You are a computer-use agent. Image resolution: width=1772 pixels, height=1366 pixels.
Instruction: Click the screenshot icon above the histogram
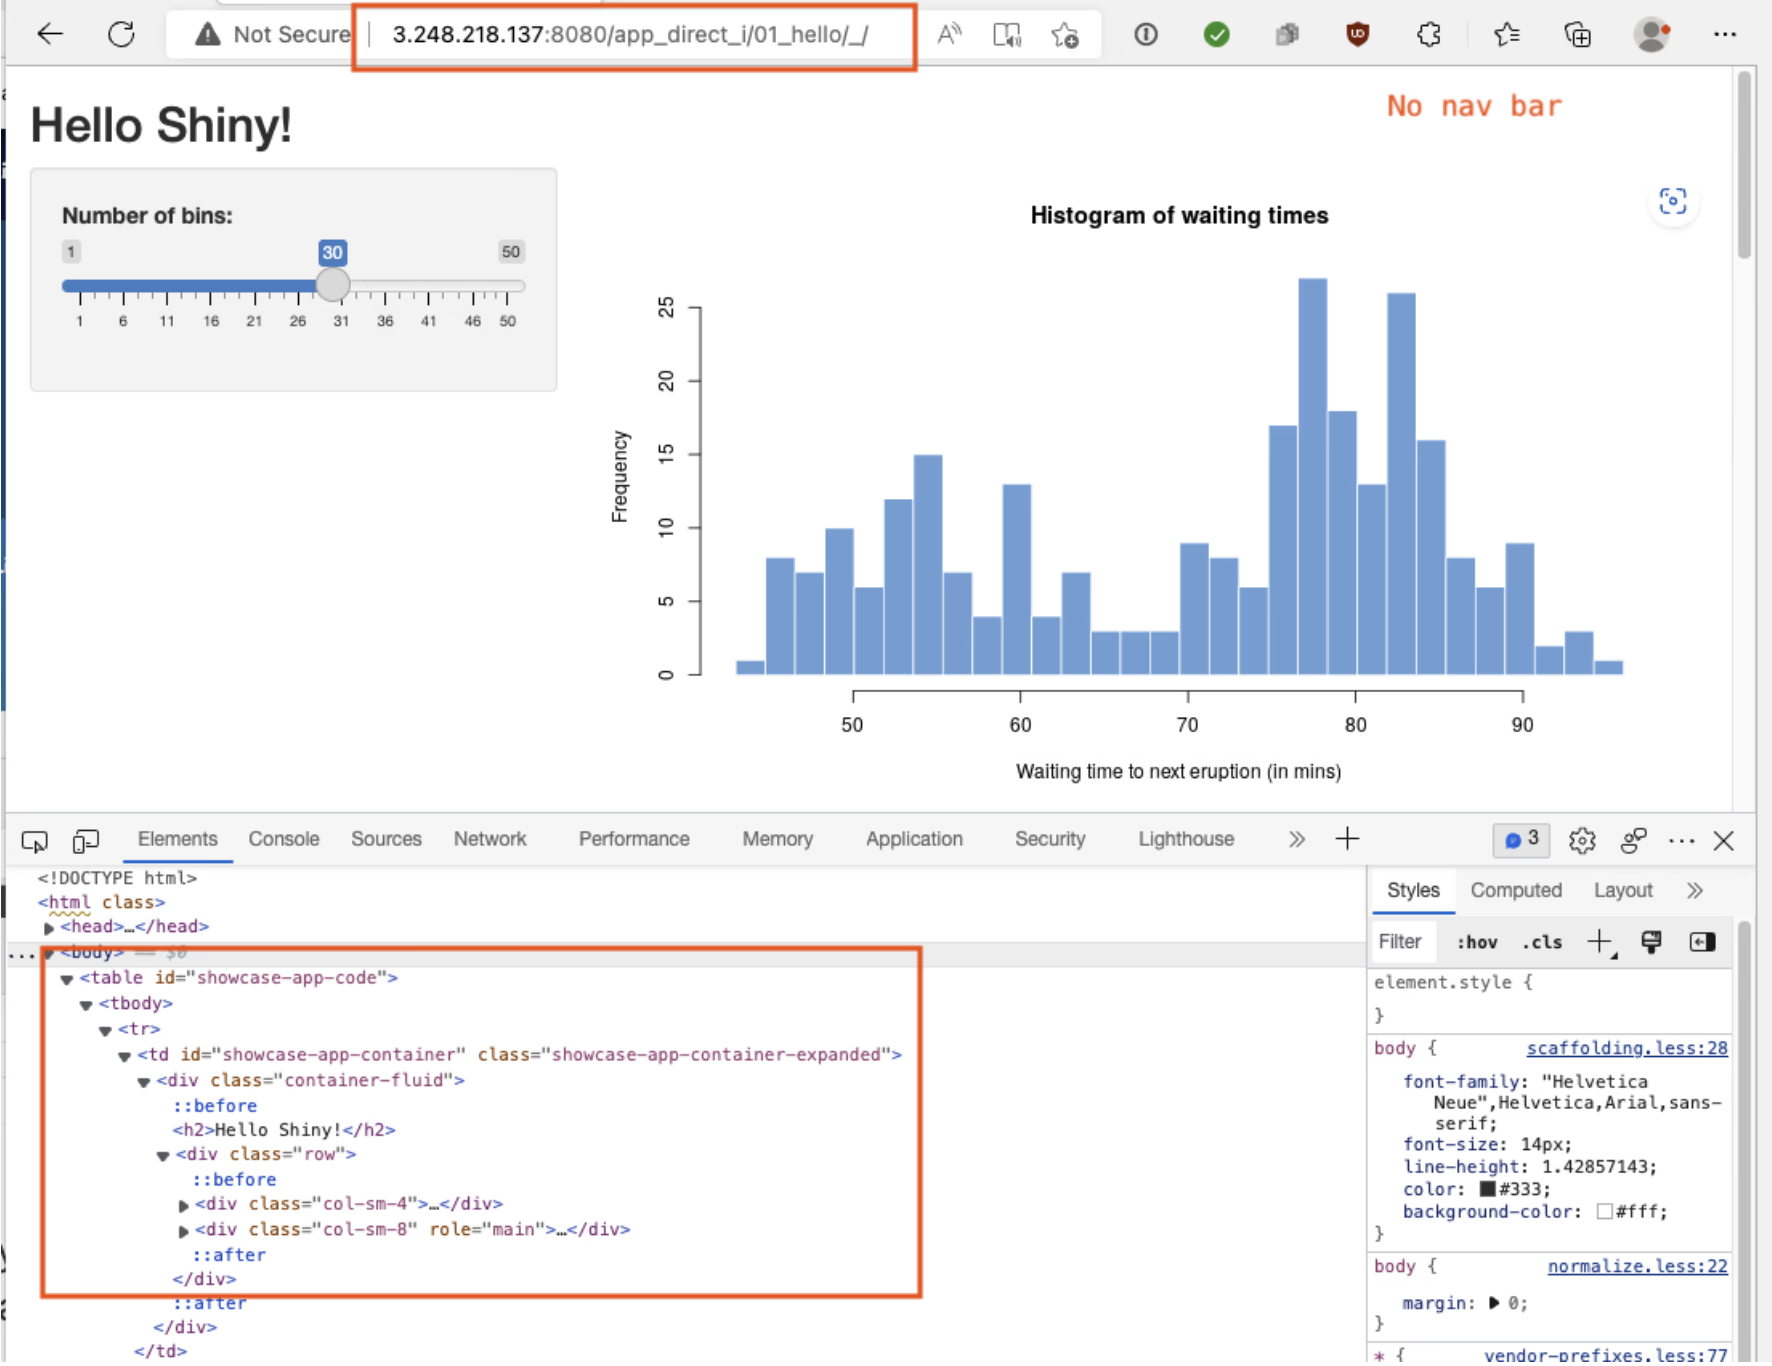coord(1673,202)
